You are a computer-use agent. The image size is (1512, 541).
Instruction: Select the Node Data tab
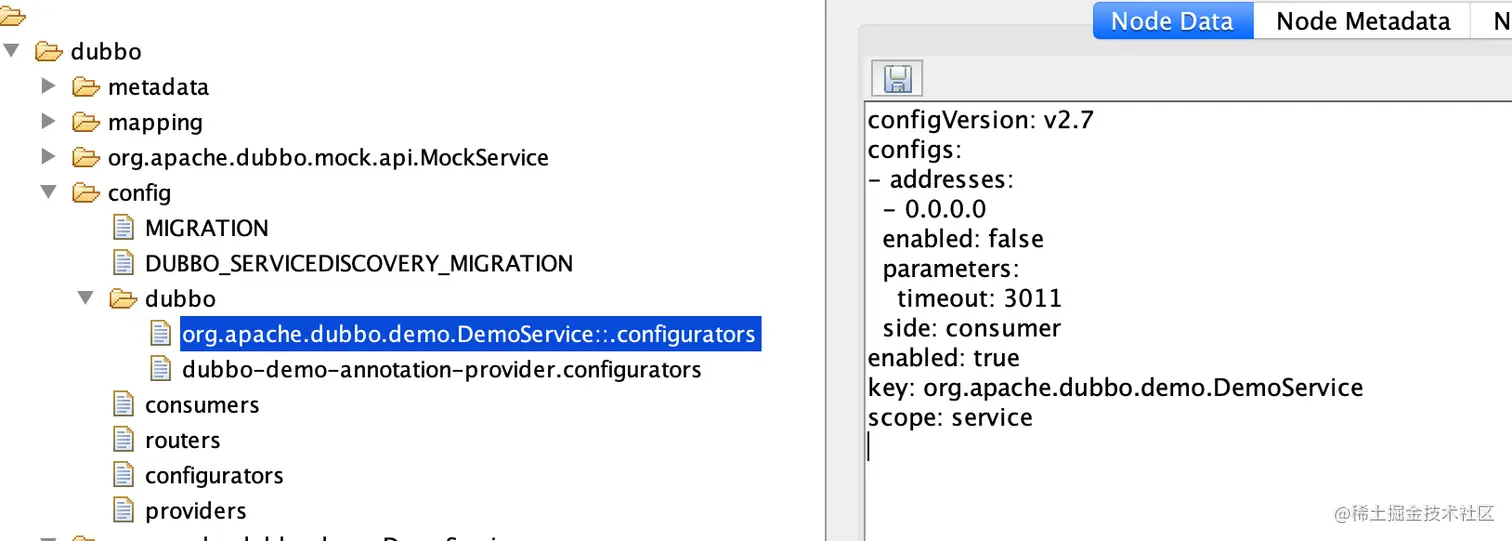[x=1173, y=21]
